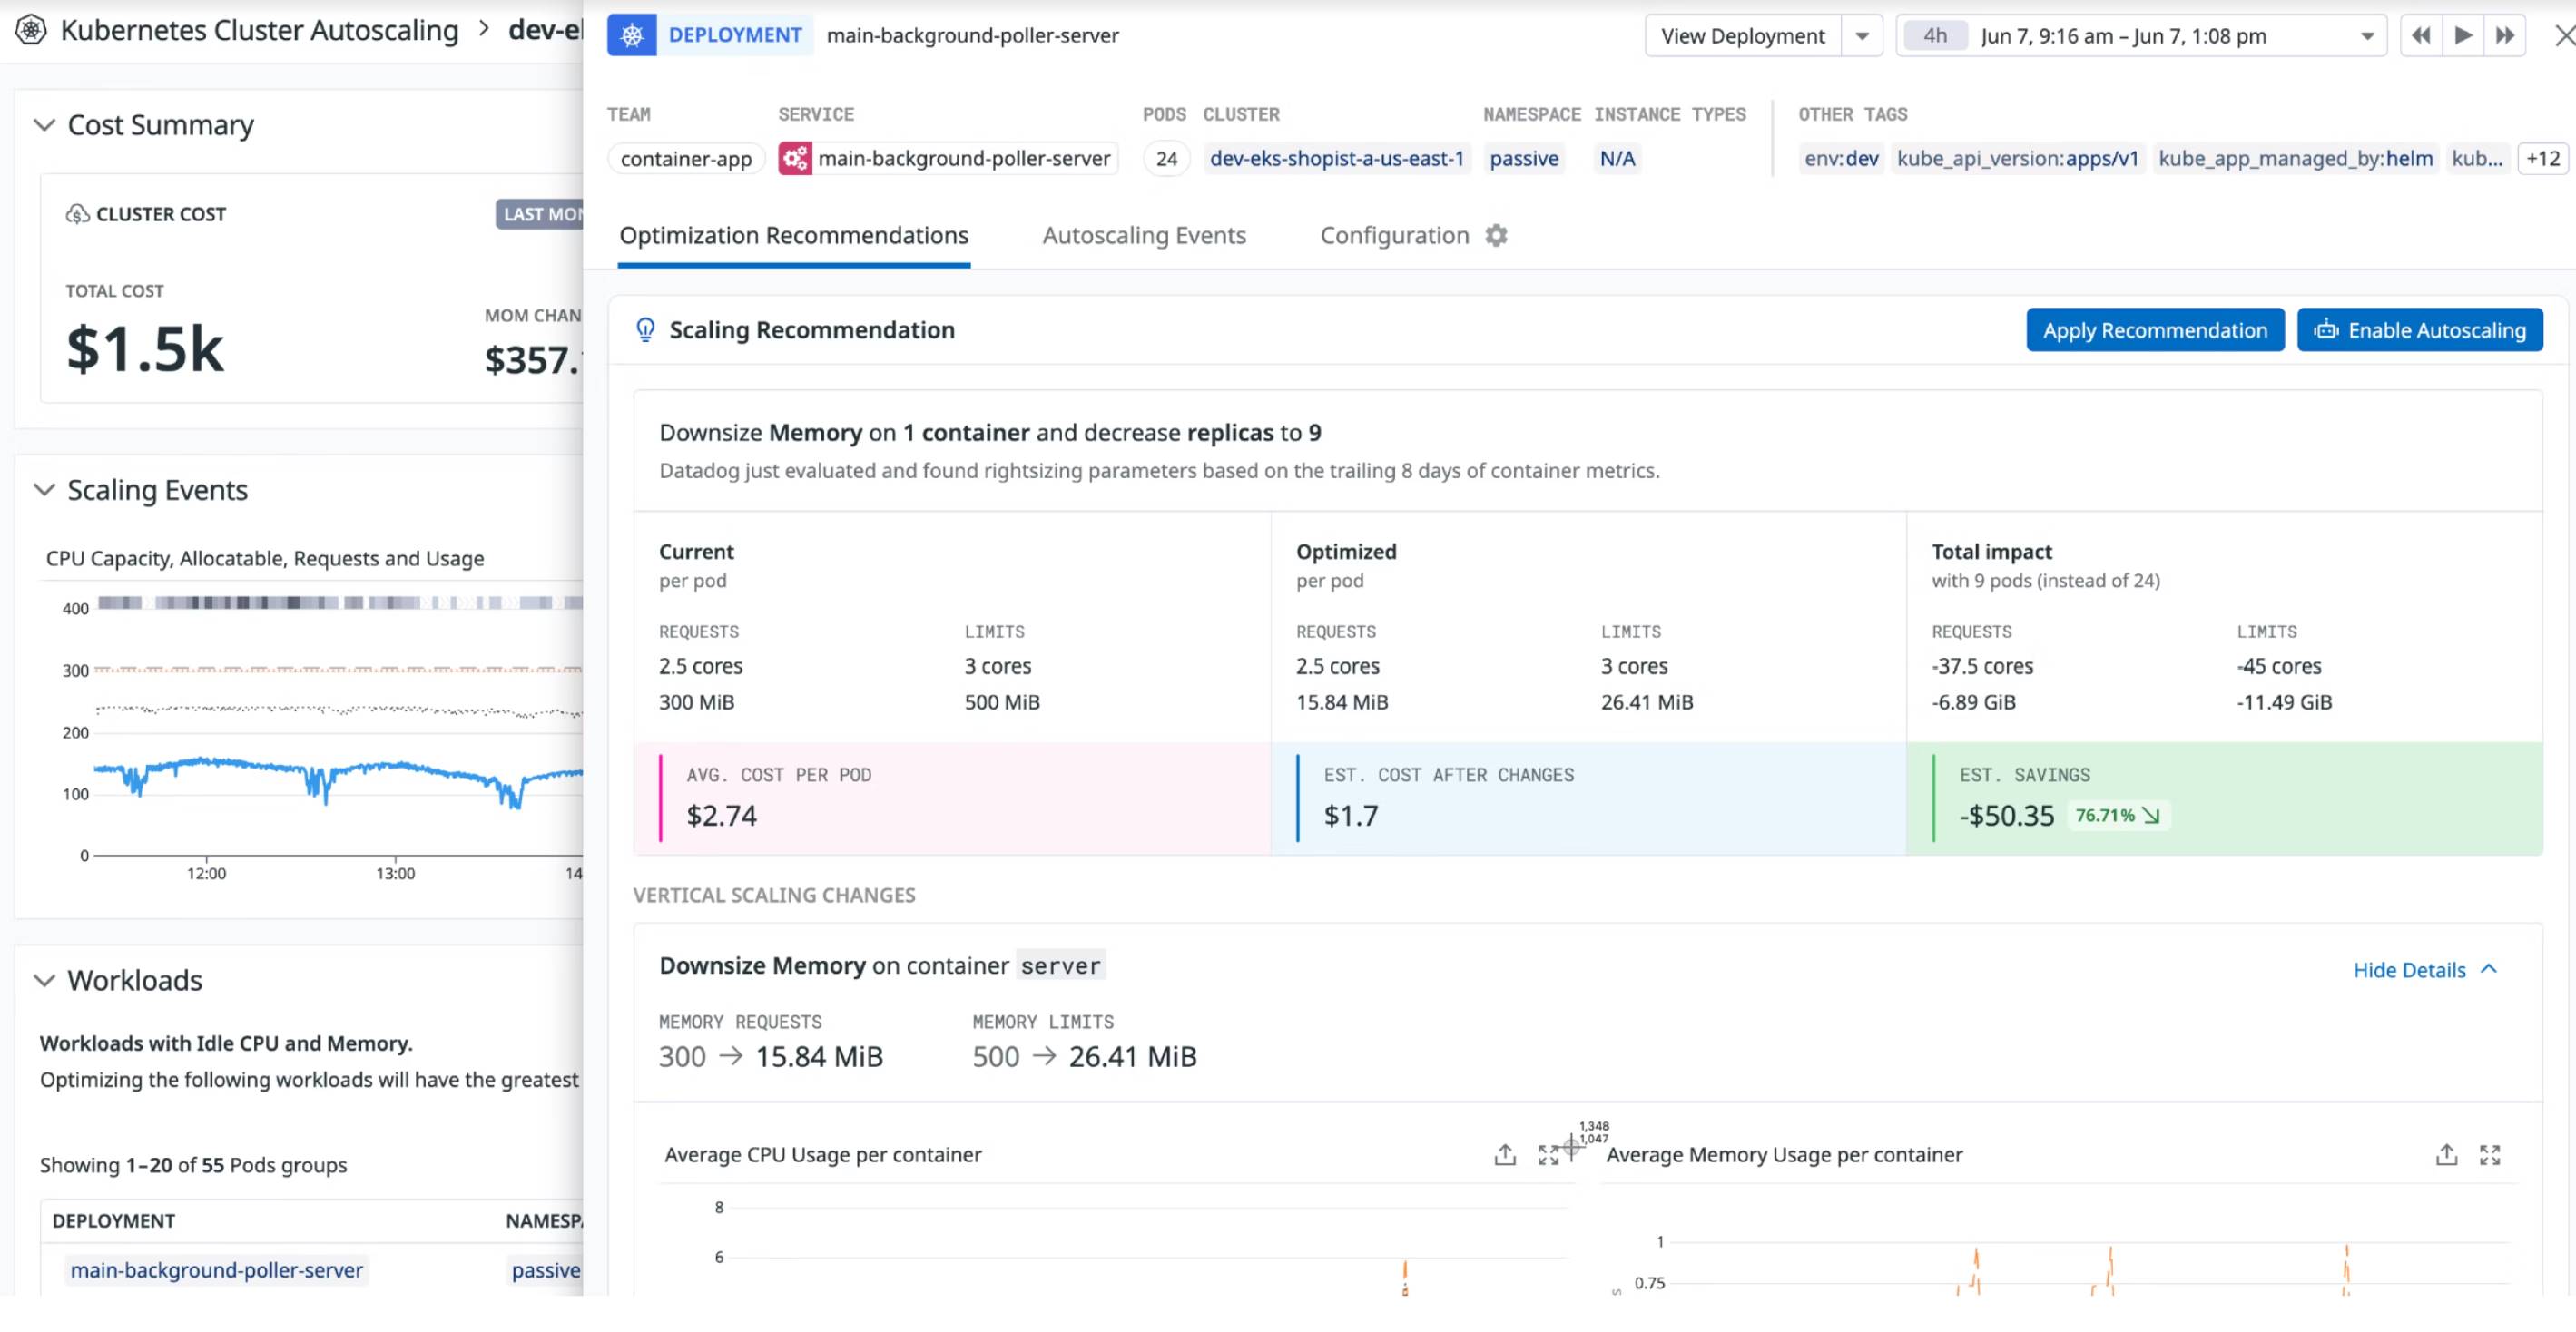
Task: Step time range backward
Action: (x=2421, y=36)
